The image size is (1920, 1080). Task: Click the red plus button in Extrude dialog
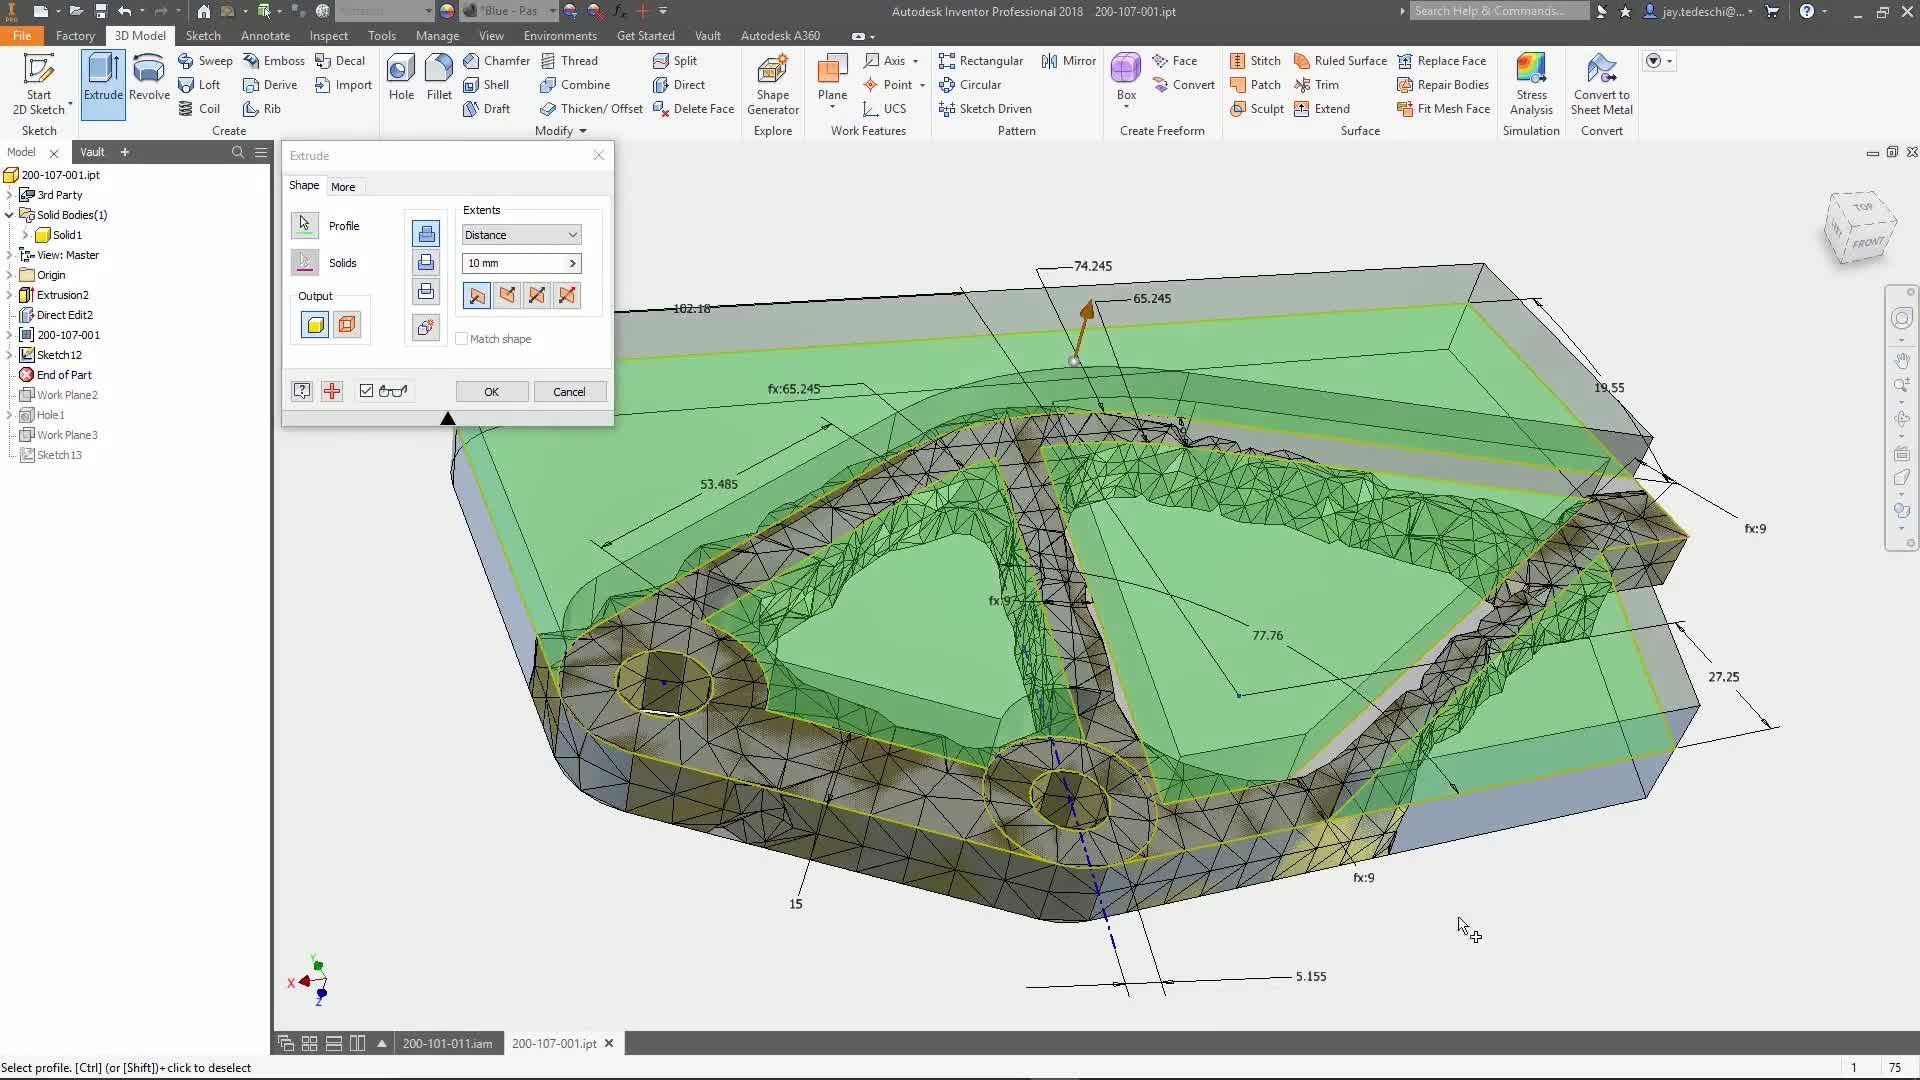point(332,391)
